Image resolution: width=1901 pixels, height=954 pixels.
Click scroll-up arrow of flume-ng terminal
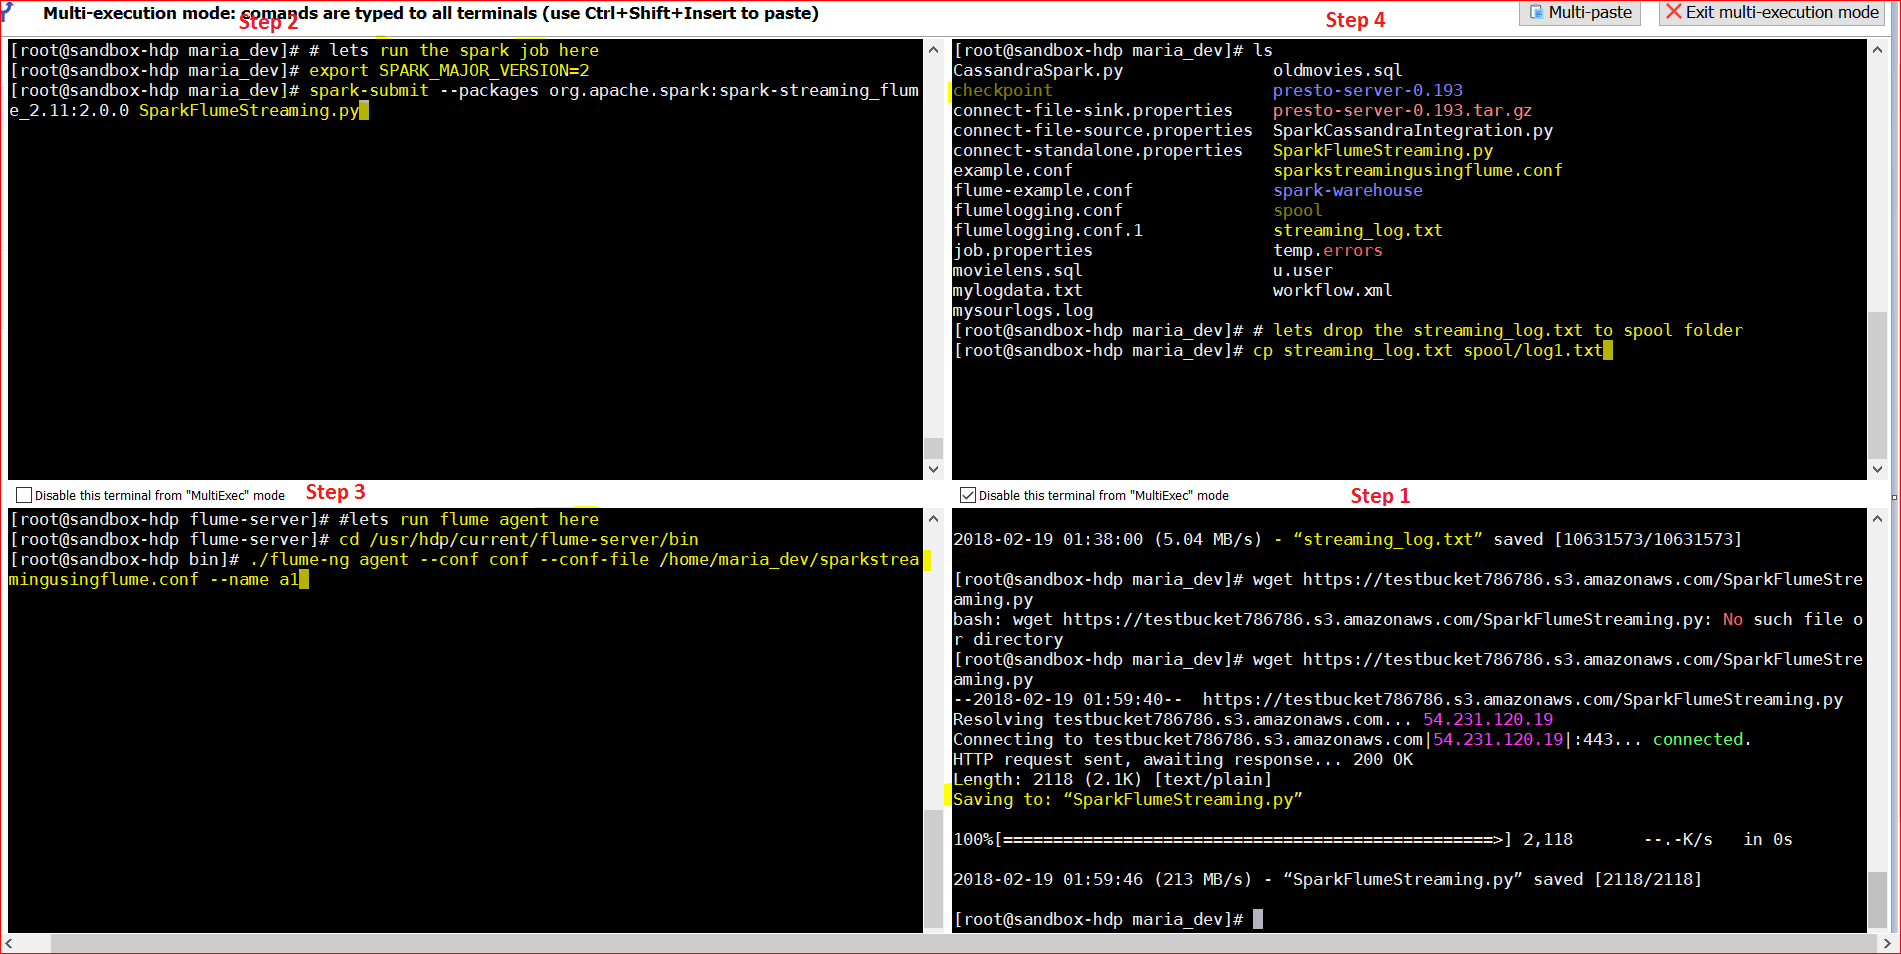933,518
